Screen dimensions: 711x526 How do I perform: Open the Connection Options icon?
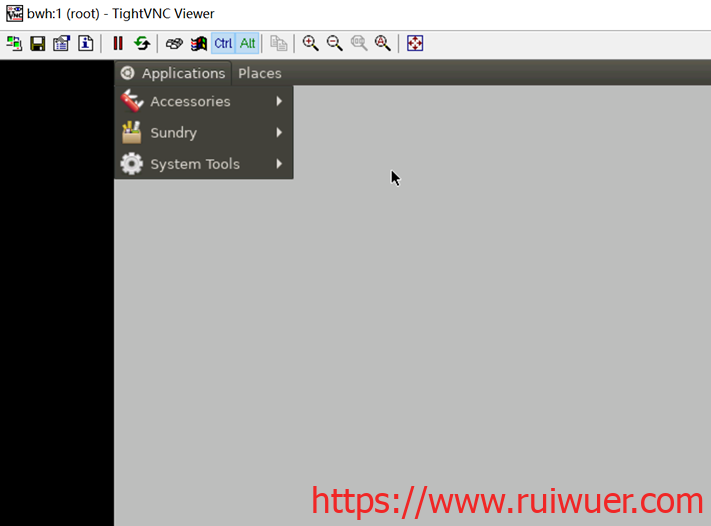click(x=62, y=43)
